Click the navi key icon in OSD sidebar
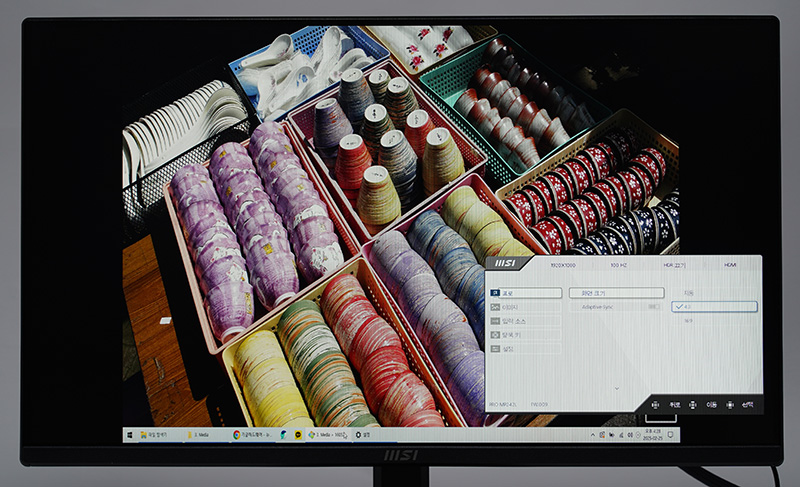The width and height of the screenshot is (800, 487). tap(495, 335)
